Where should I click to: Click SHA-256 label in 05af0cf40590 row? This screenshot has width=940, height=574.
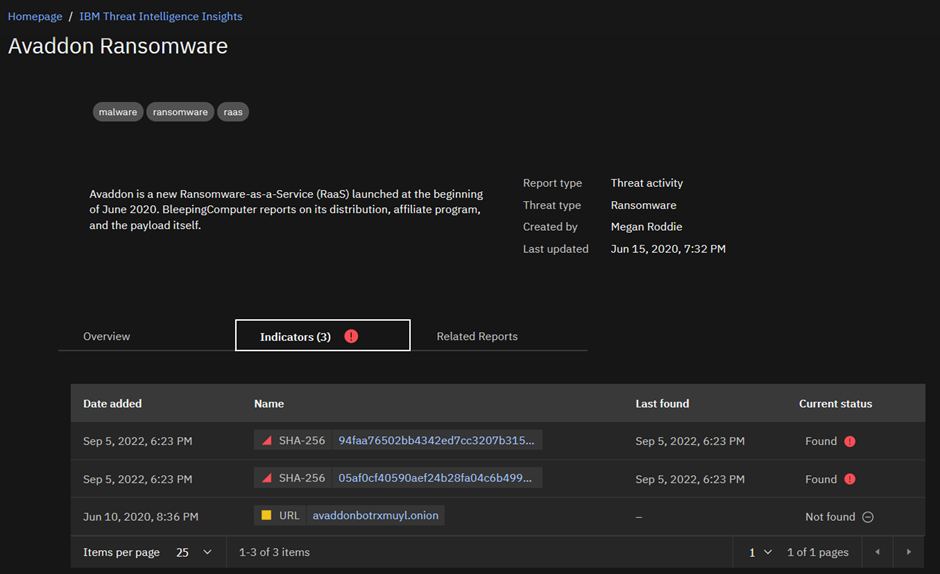pyautogui.click(x=302, y=478)
